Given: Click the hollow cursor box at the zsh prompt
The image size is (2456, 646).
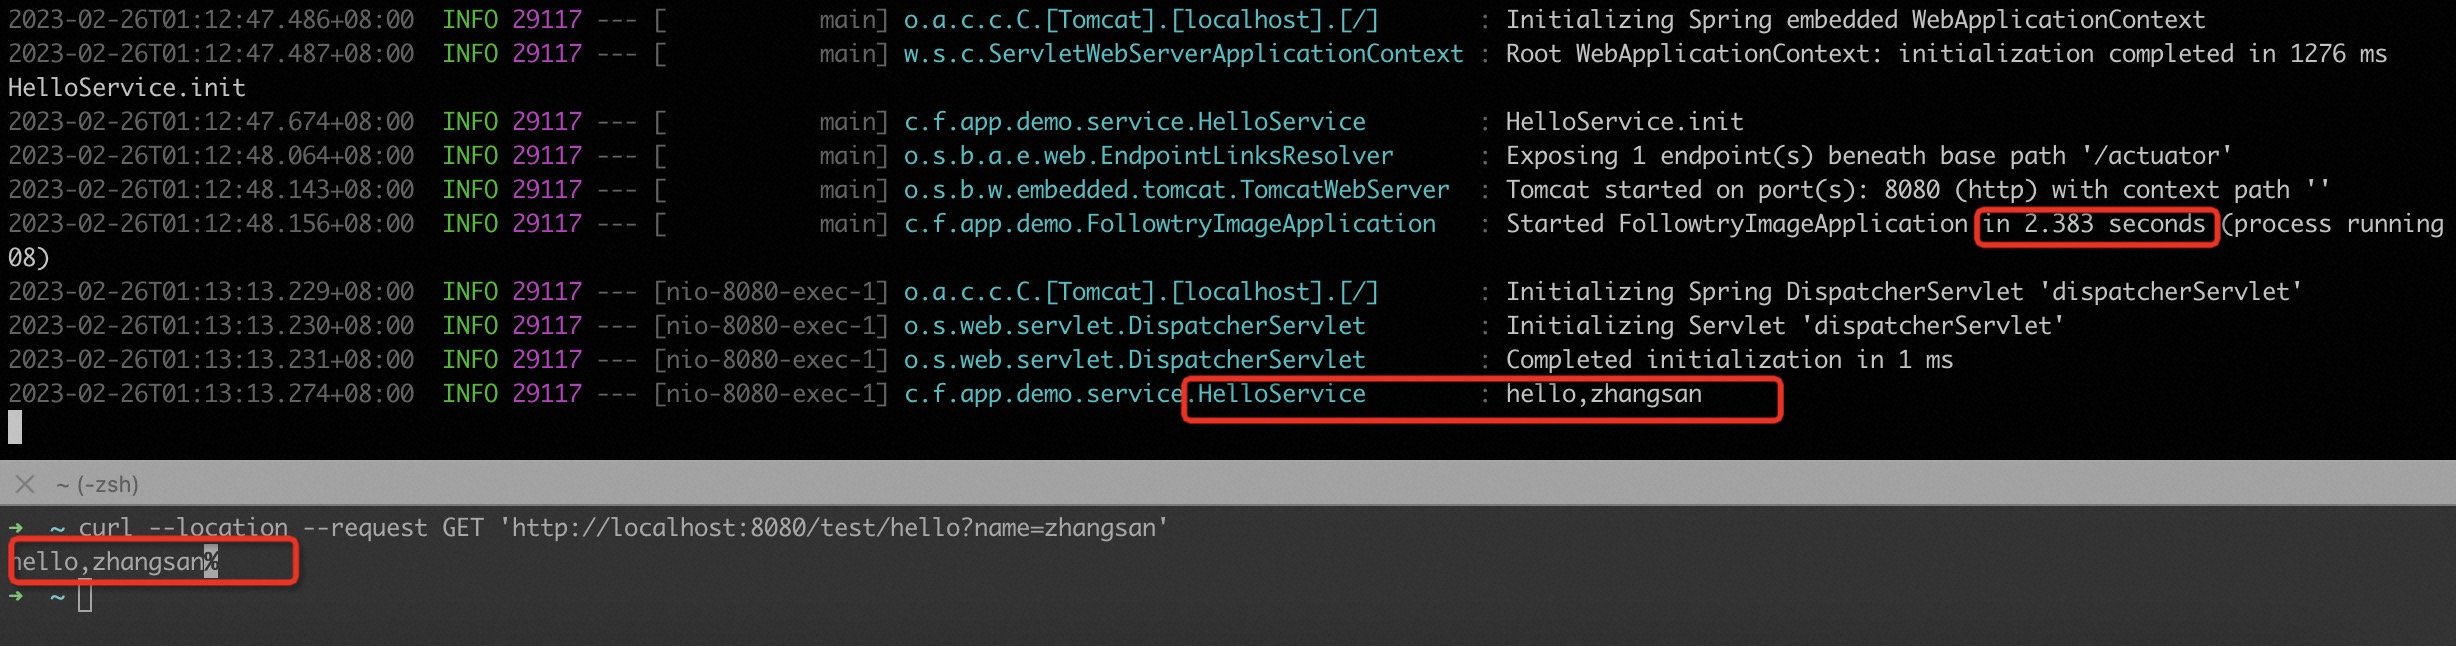Looking at the screenshot, I should (x=85, y=597).
